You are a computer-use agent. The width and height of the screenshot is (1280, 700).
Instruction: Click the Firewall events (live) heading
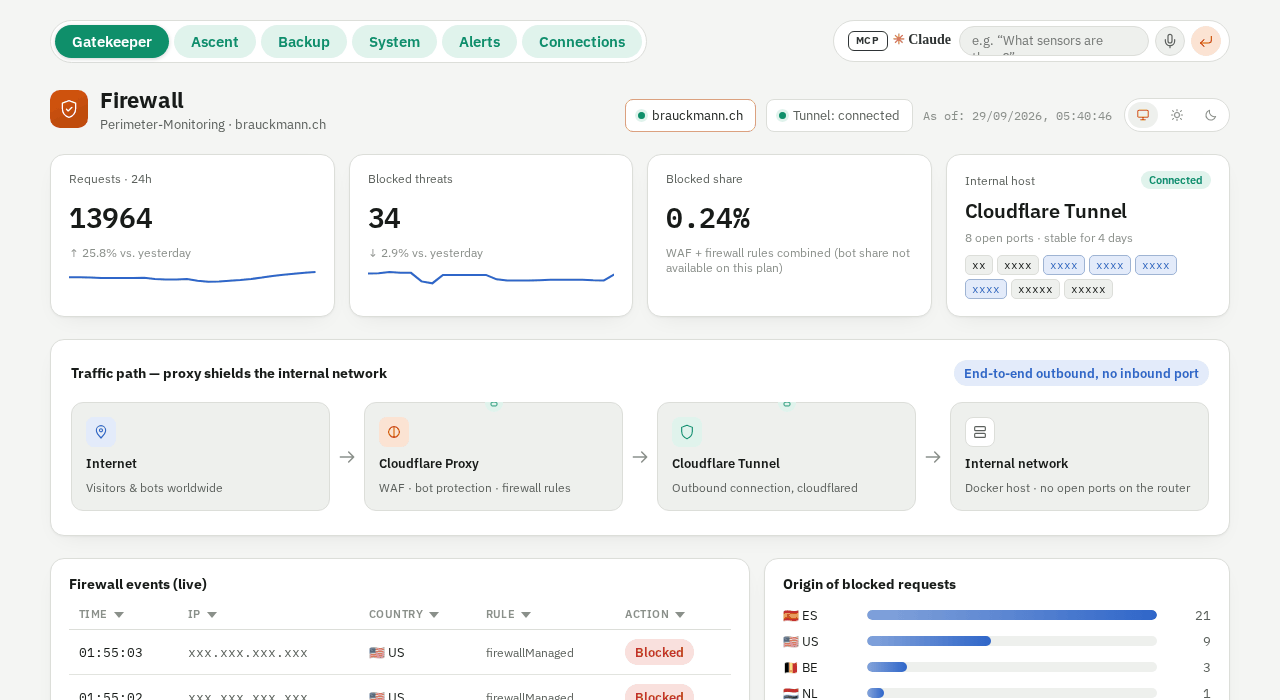click(138, 584)
